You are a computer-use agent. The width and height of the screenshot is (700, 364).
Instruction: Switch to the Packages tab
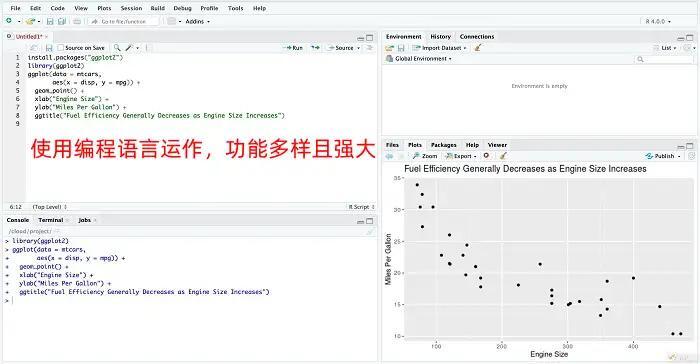[443, 145]
